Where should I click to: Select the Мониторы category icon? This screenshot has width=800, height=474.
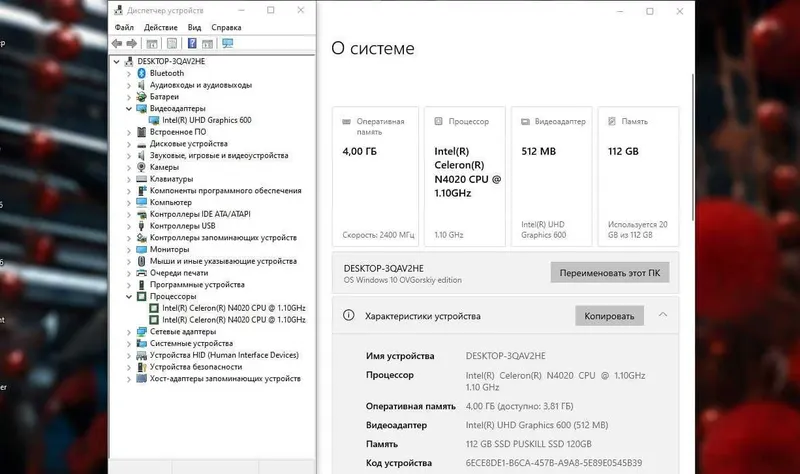[x=142, y=250]
